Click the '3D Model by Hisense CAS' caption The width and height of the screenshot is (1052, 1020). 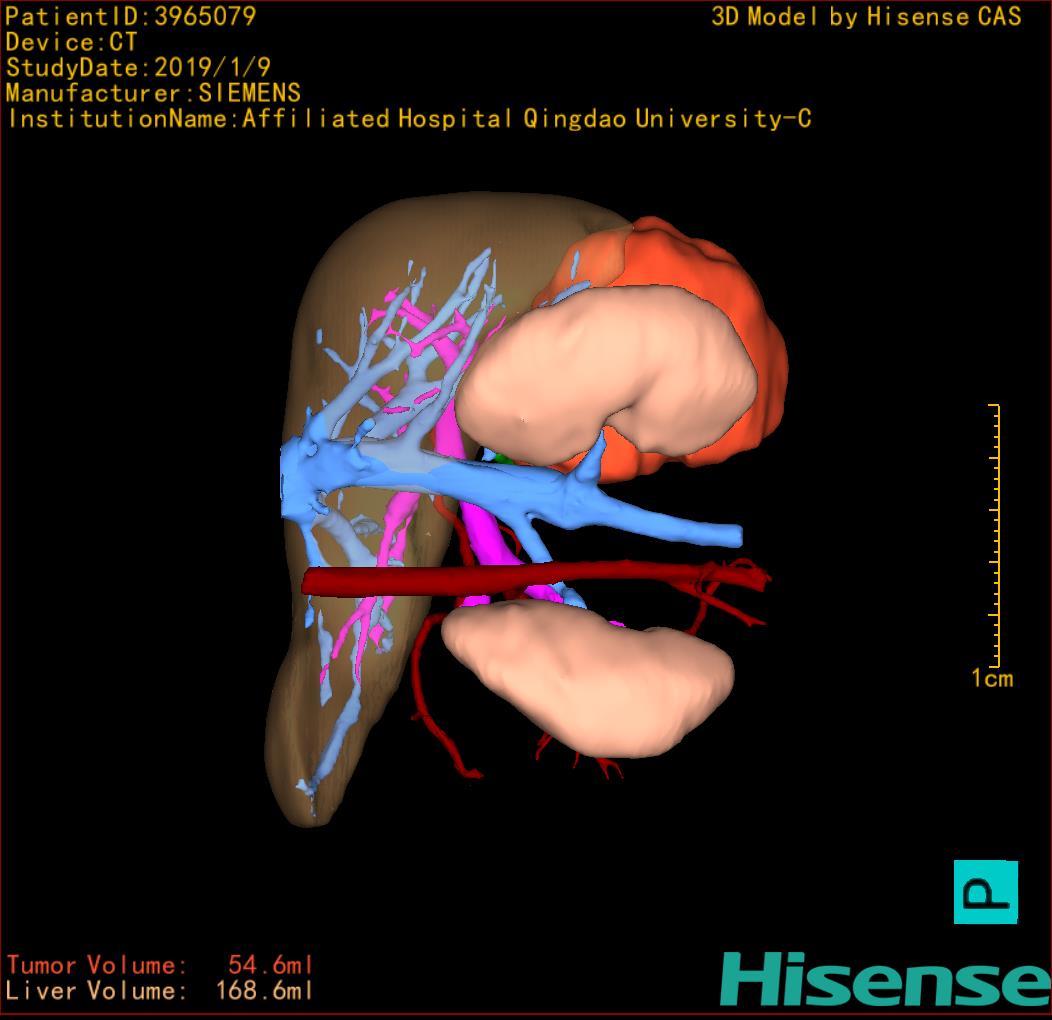click(x=866, y=16)
